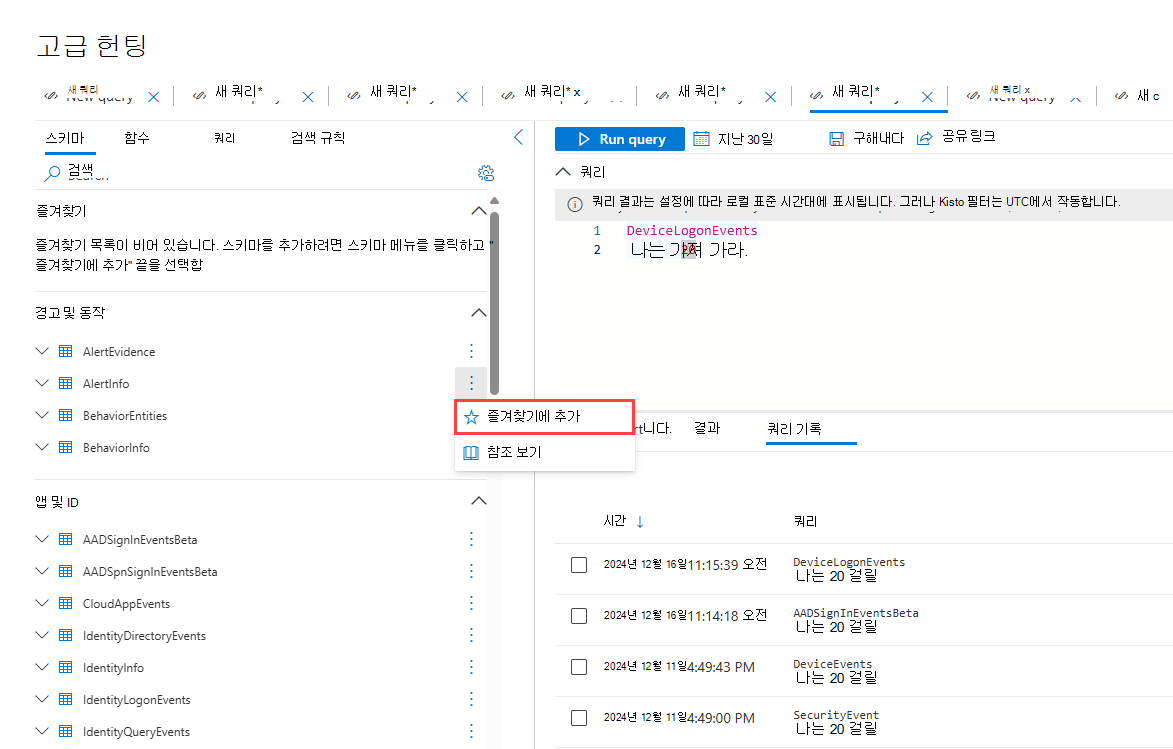The image size is (1173, 749).
Task: Expand the IdentityInfo table columns
Action: click(x=42, y=667)
